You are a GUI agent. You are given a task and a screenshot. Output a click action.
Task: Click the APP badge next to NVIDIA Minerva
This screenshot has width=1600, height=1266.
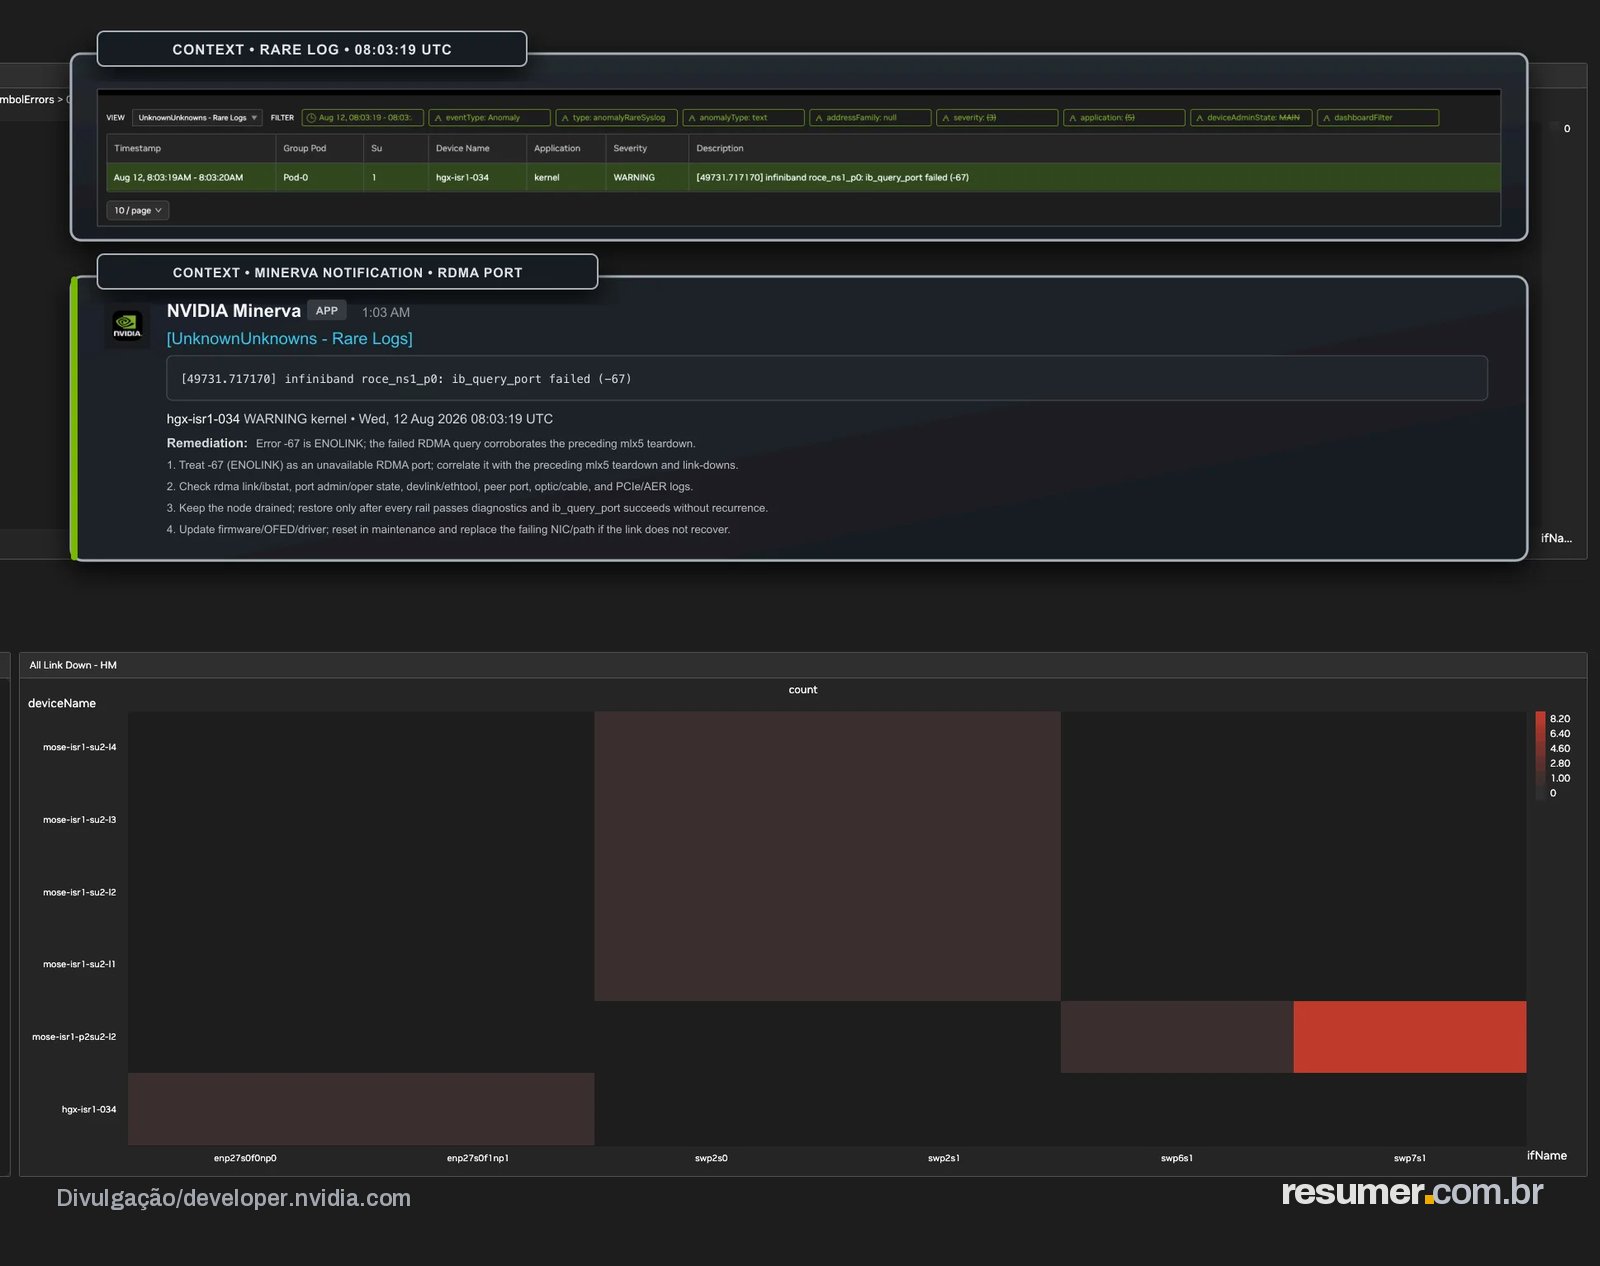tap(326, 311)
